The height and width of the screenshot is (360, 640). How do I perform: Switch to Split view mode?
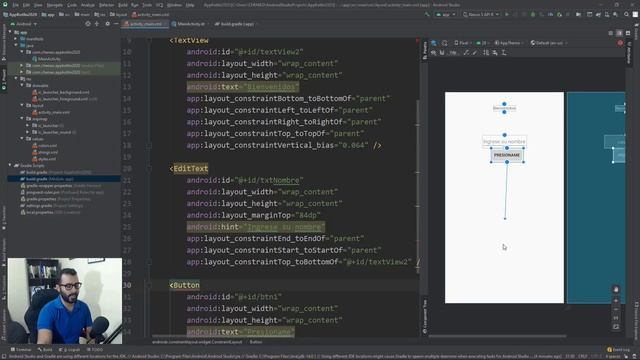click(x=619, y=33)
